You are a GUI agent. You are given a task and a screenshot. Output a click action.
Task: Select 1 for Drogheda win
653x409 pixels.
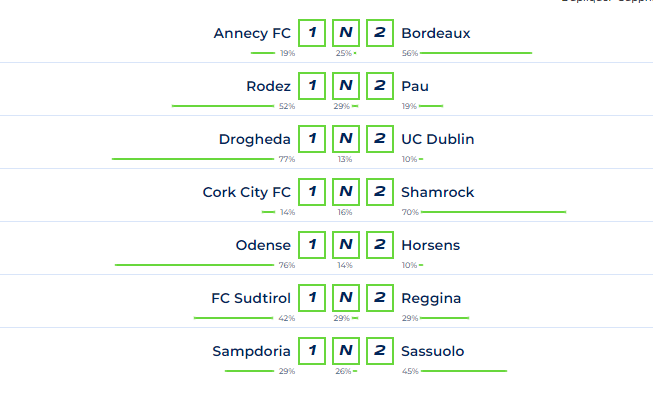(x=312, y=139)
